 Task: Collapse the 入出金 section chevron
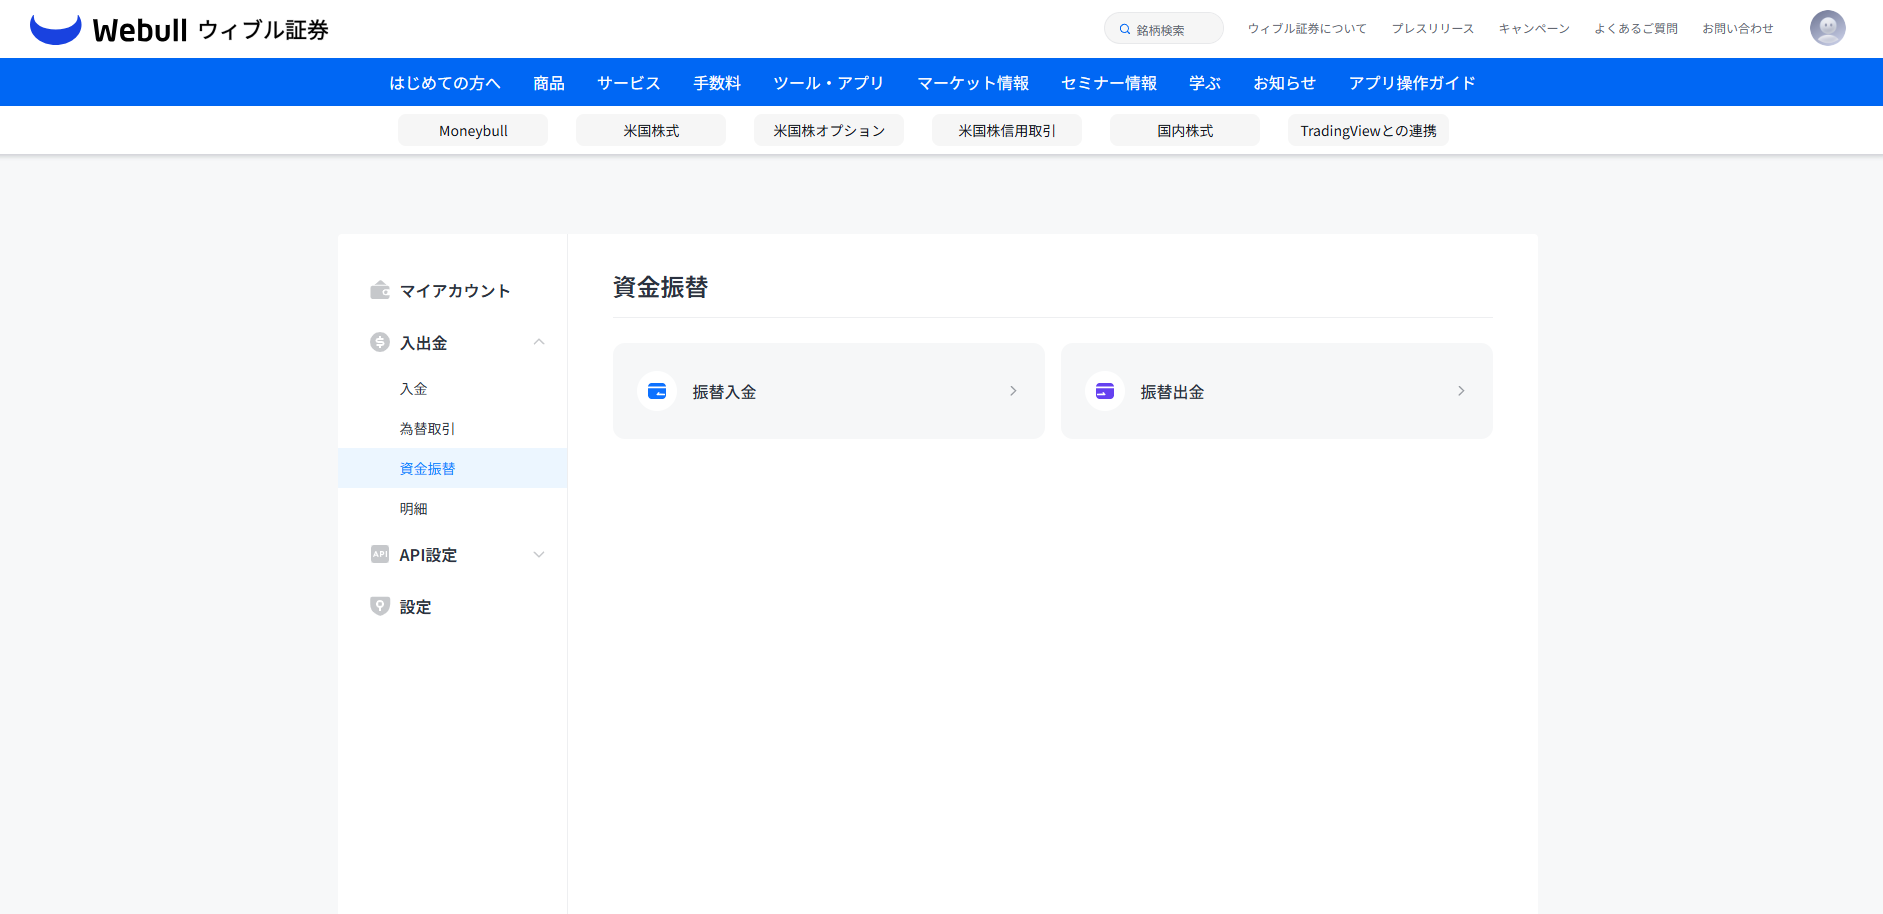(539, 342)
